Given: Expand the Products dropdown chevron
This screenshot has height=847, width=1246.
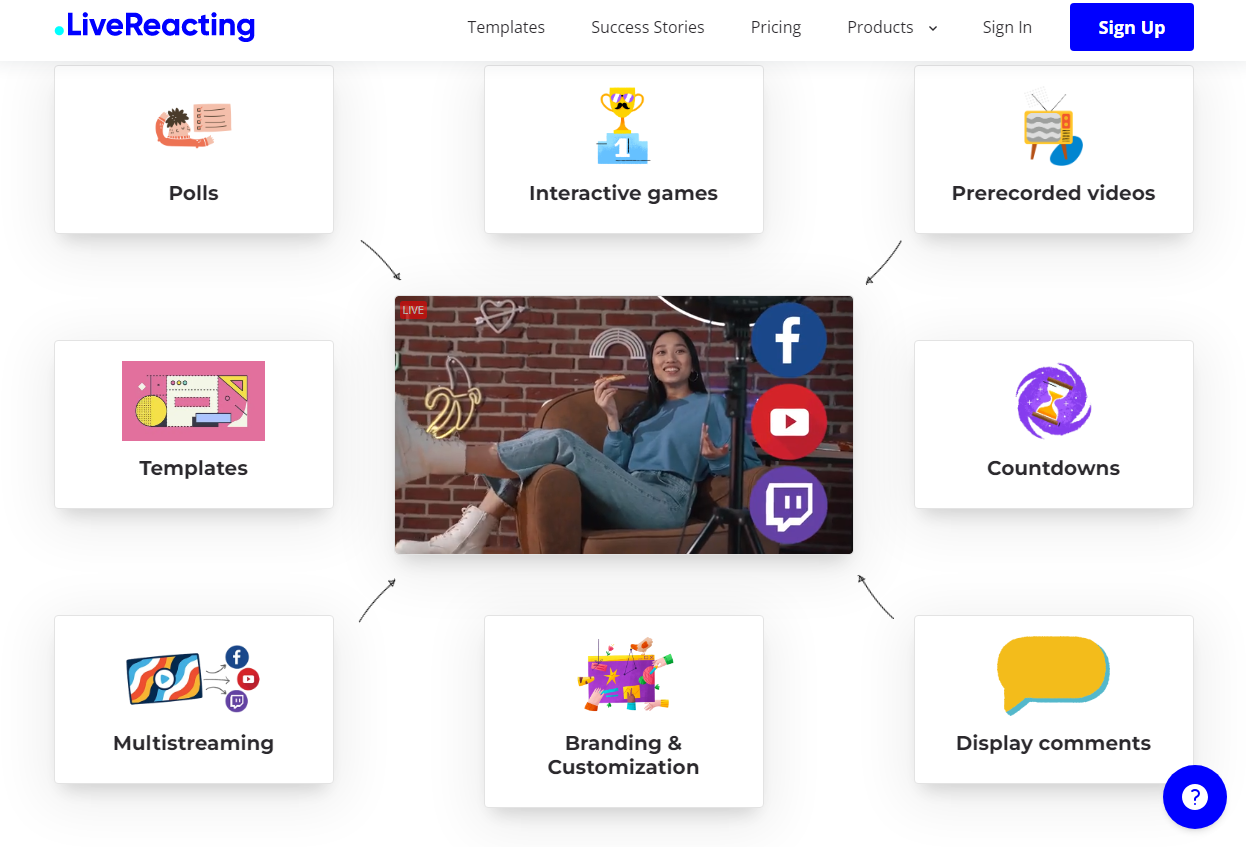Looking at the screenshot, I should (x=933, y=28).
